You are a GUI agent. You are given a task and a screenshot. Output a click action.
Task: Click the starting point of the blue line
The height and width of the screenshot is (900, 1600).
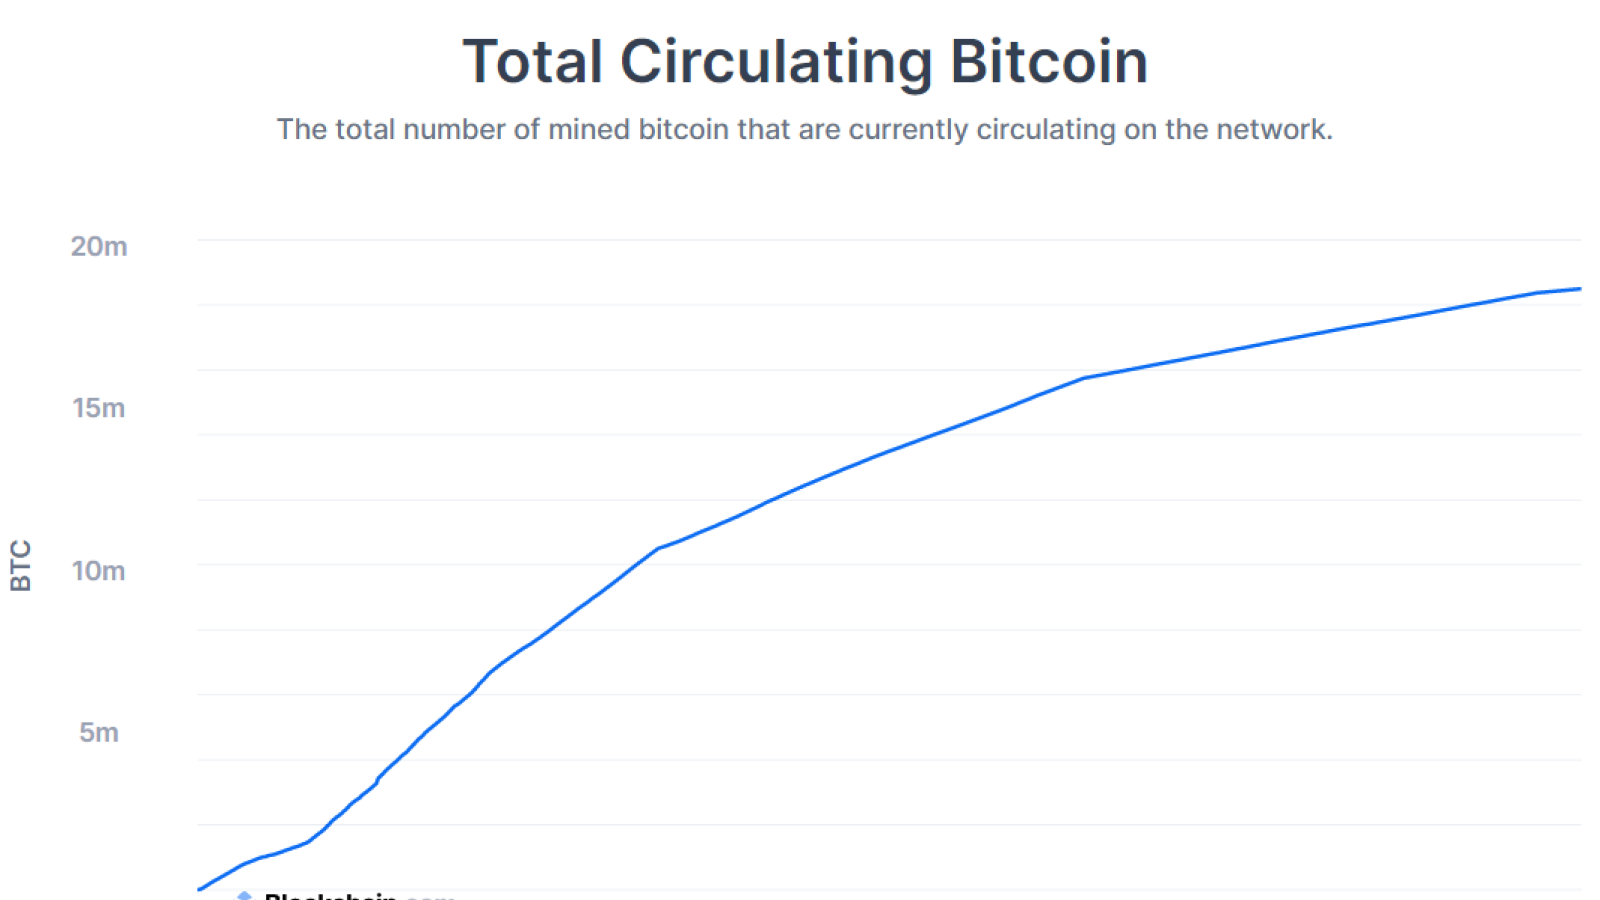pos(199,888)
